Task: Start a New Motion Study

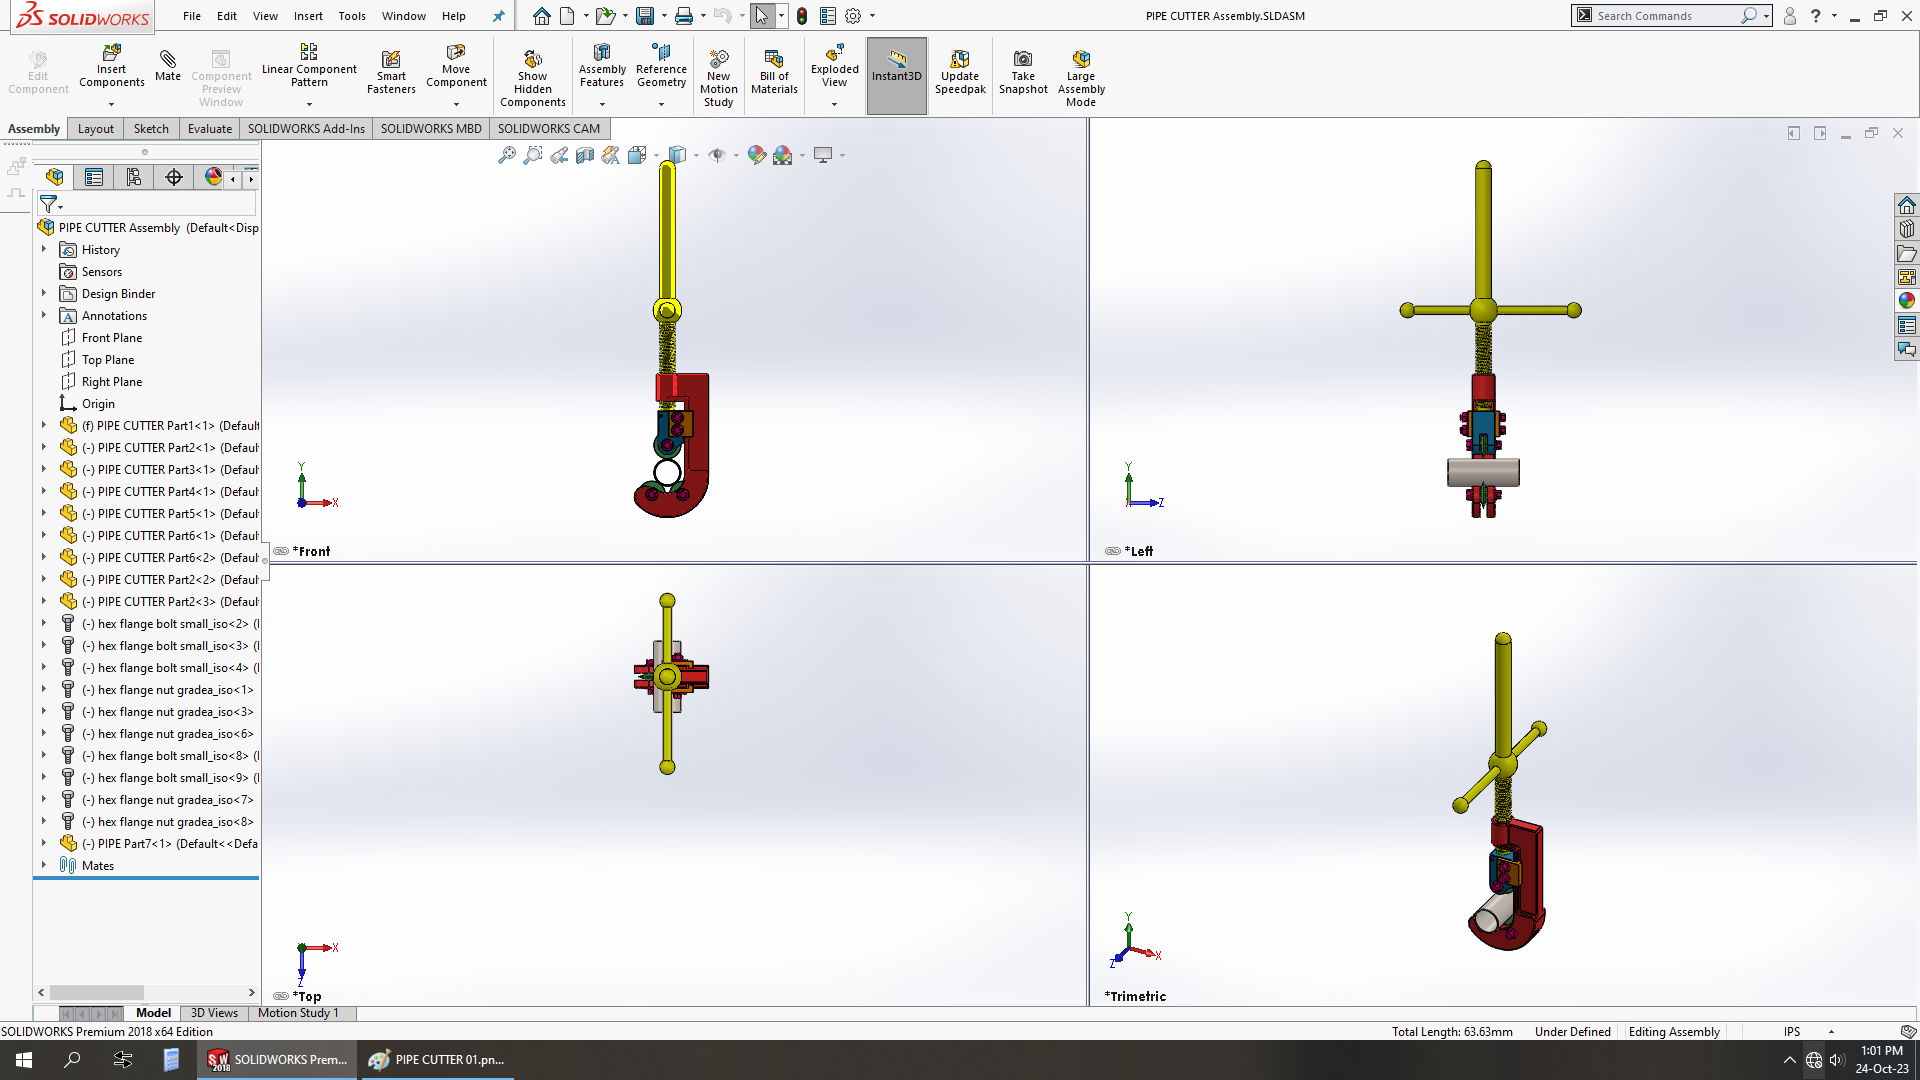Action: [x=718, y=77]
